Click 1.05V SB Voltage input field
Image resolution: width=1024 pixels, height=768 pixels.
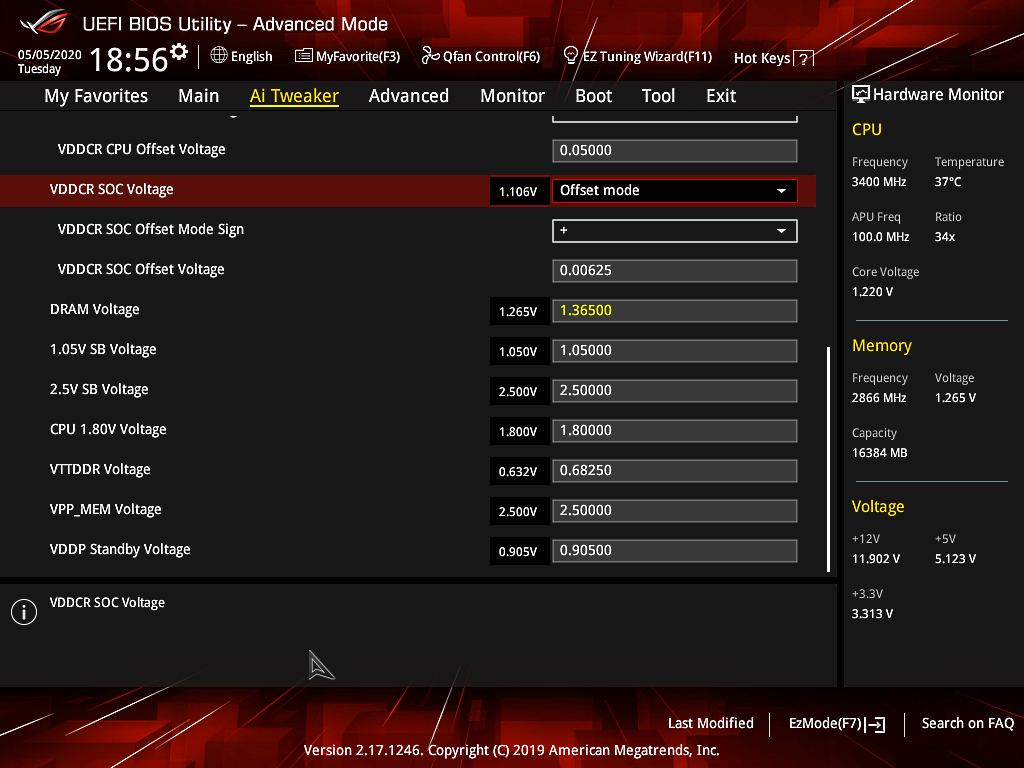pos(675,351)
